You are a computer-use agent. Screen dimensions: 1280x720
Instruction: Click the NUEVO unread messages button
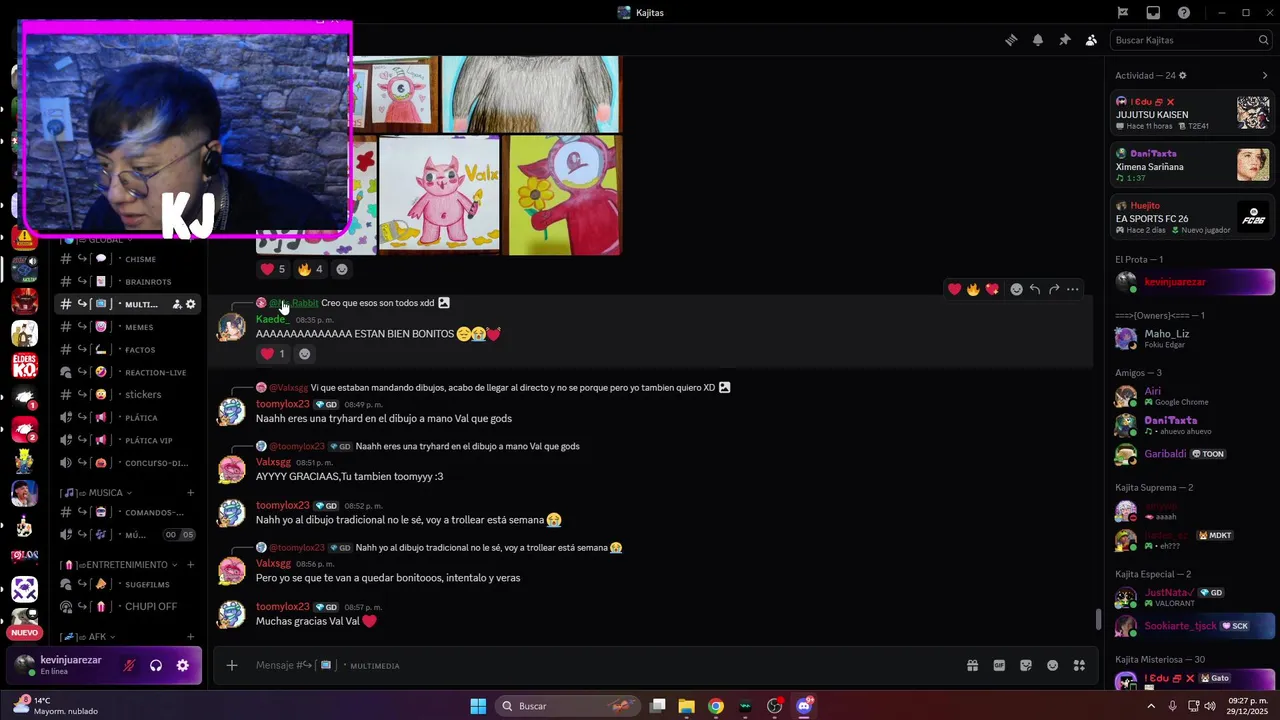(25, 632)
